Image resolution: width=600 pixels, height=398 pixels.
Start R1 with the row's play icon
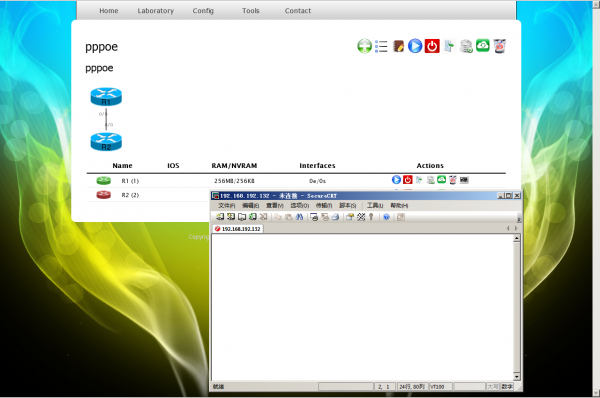click(x=396, y=179)
